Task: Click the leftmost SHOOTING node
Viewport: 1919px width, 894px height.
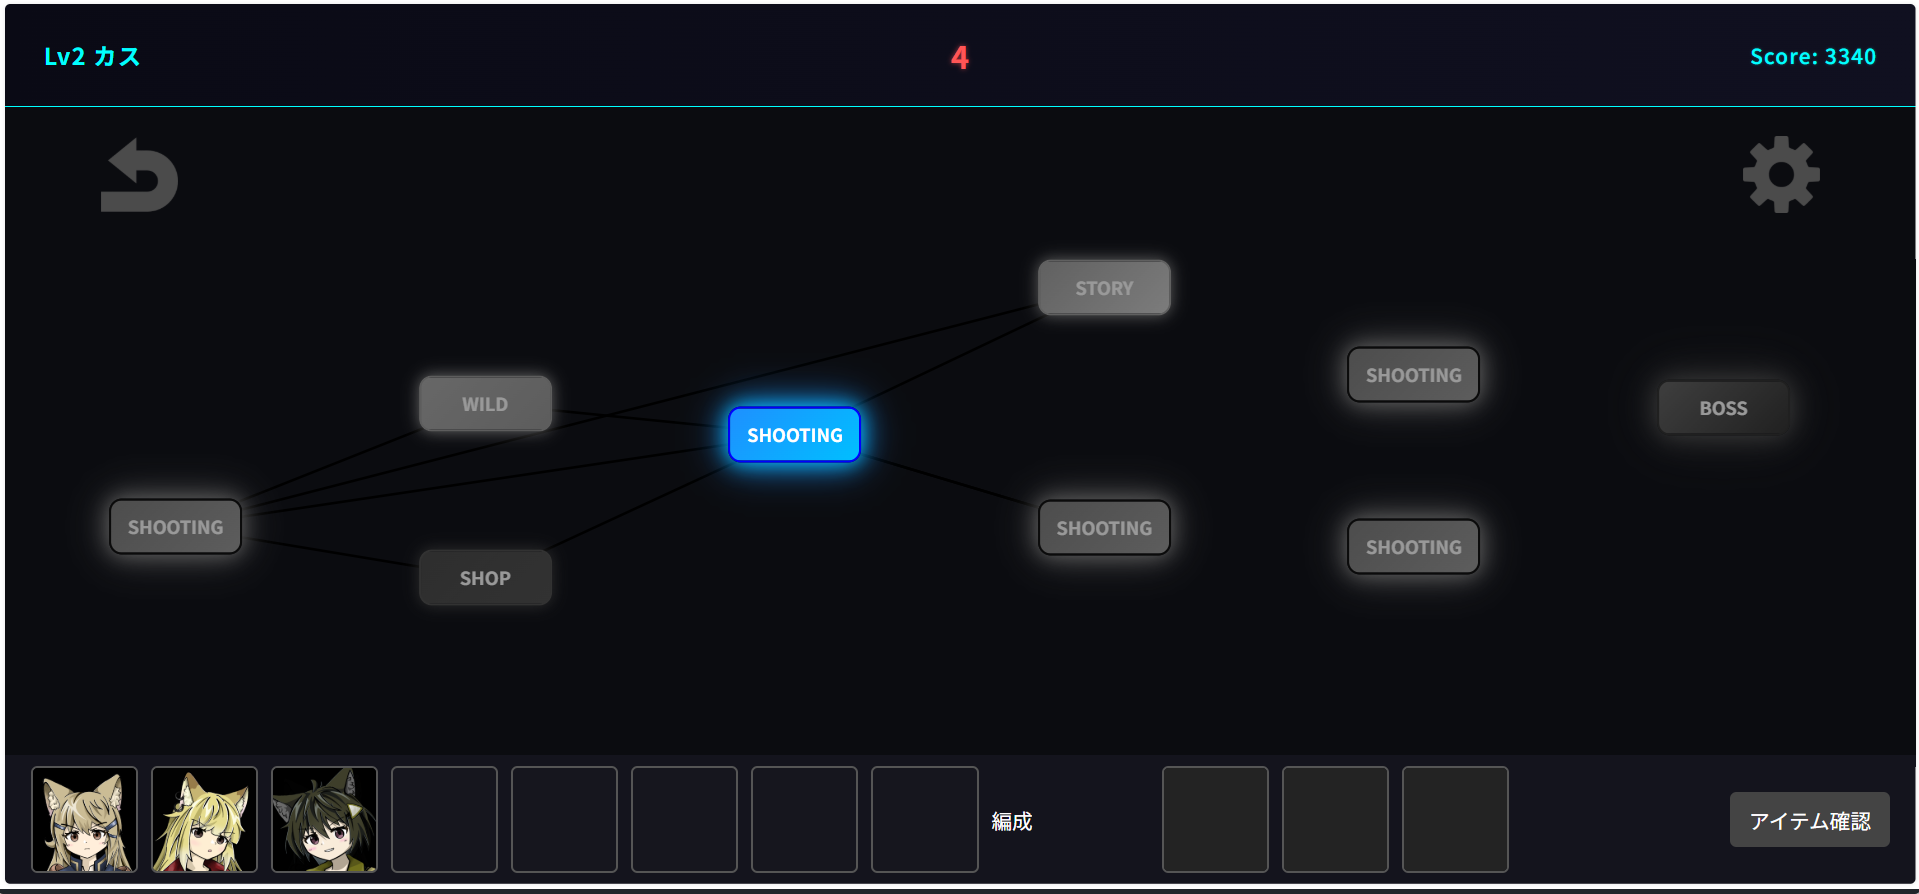Action: 175,527
